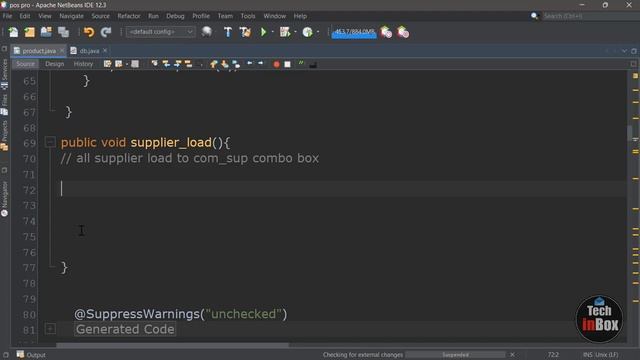Click the Search (Ctrl+I) field

click(590, 16)
